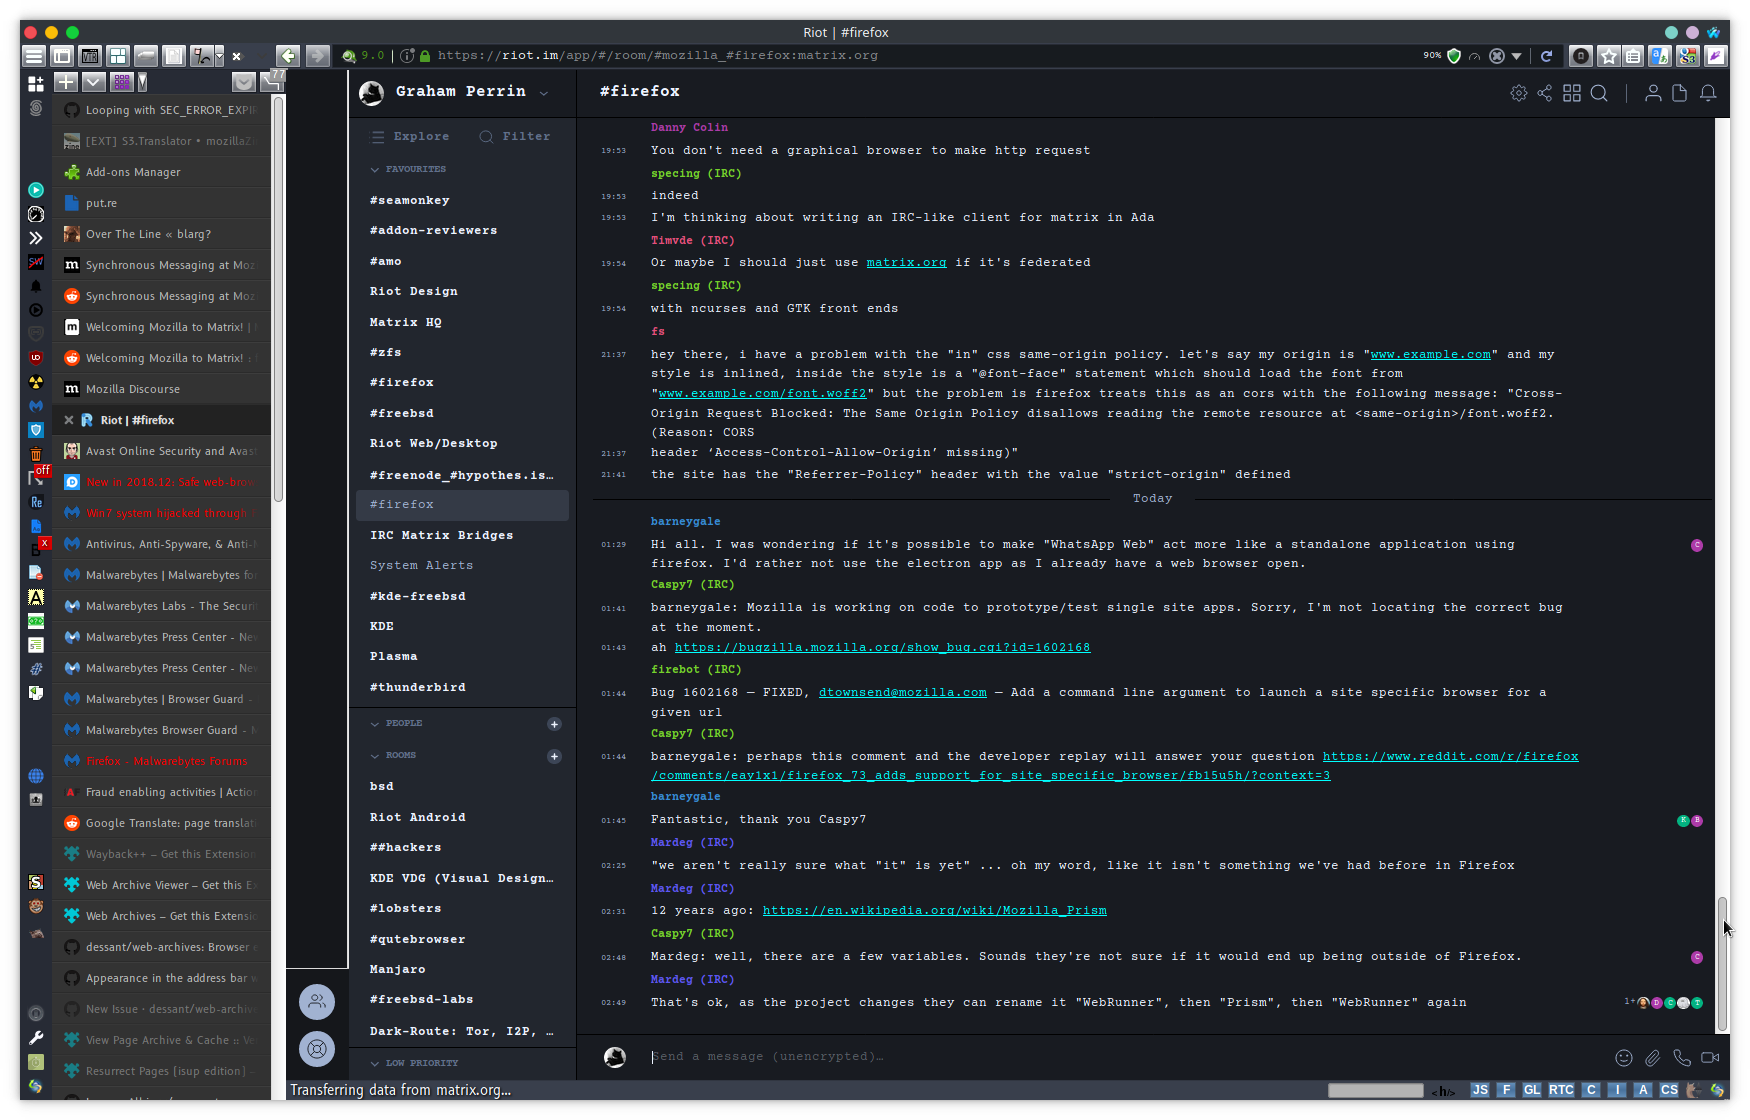This screenshot has width=1750, height=1120.
Task: Click the room search magnifier icon
Action: [x=1599, y=93]
